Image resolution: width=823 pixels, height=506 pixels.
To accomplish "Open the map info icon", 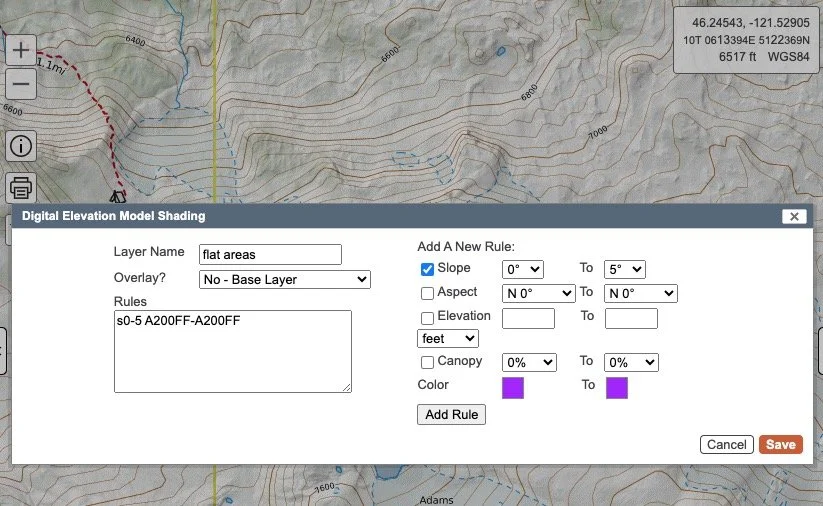I will pos(20,146).
